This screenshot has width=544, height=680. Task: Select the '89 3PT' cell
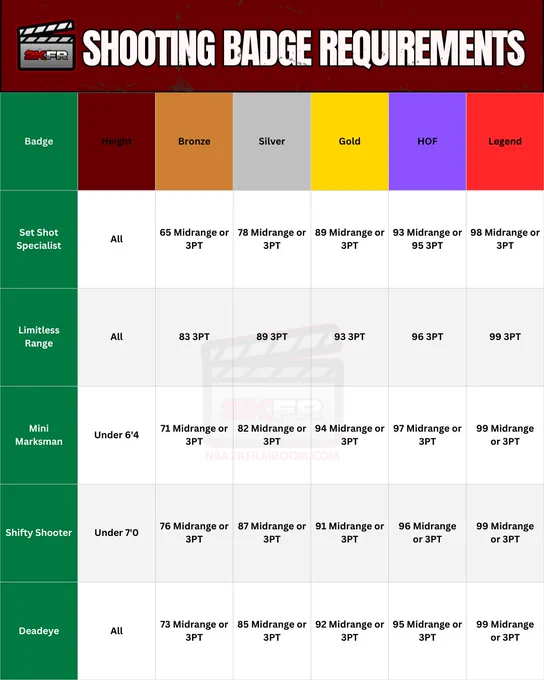click(x=272, y=337)
